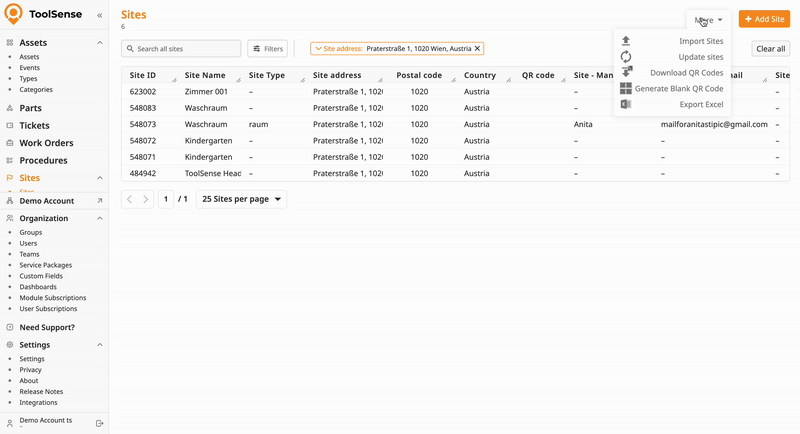Click site ID 484942 cell
The image size is (800, 434).
pyautogui.click(x=143, y=173)
